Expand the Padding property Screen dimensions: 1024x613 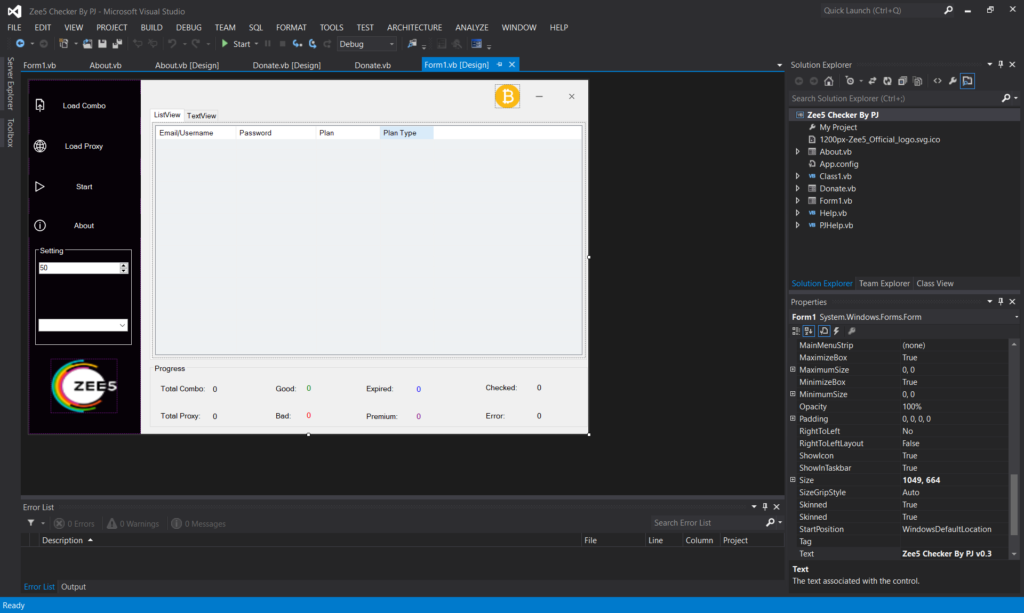(793, 418)
